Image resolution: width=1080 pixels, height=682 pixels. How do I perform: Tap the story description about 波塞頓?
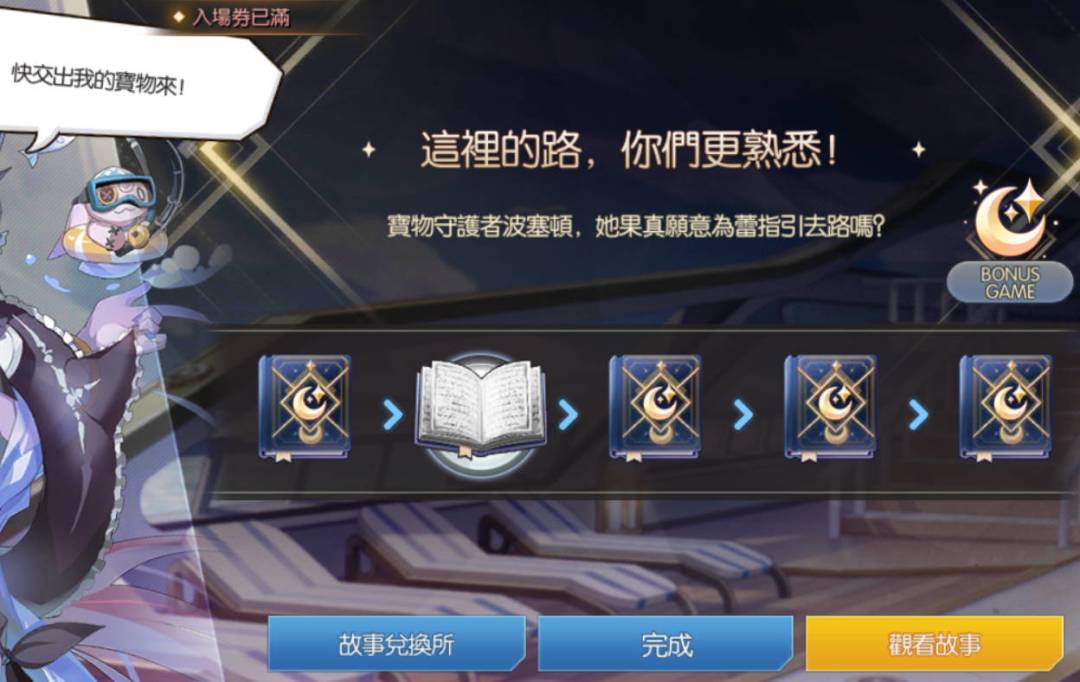[x=635, y=226]
